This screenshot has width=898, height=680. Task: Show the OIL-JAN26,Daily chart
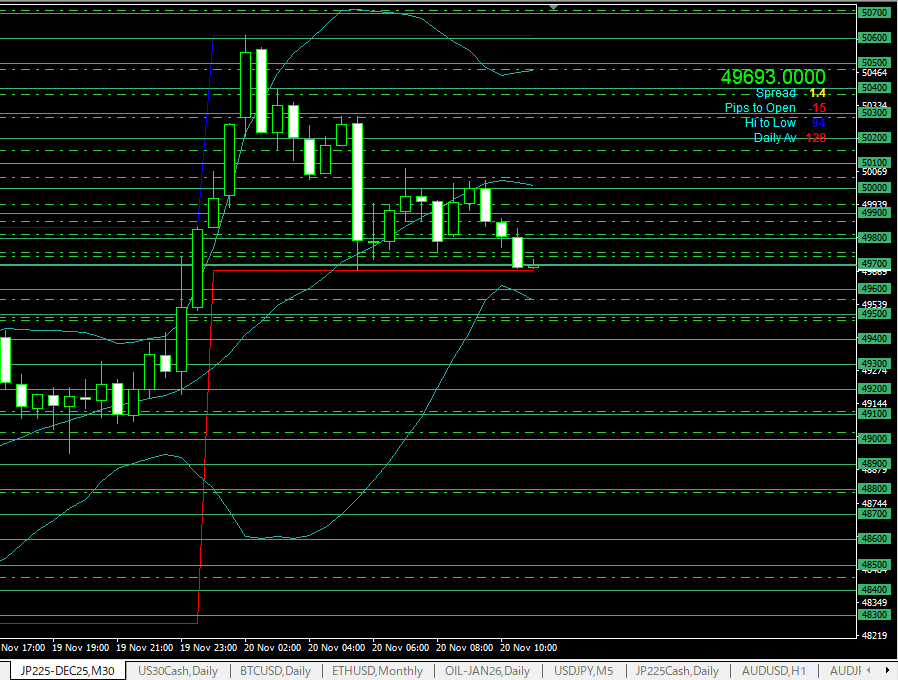click(487, 671)
